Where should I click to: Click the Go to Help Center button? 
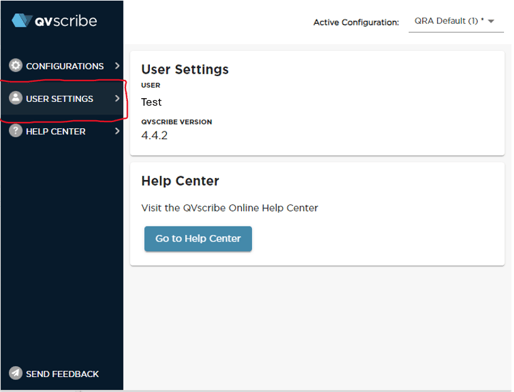pyautogui.click(x=198, y=239)
